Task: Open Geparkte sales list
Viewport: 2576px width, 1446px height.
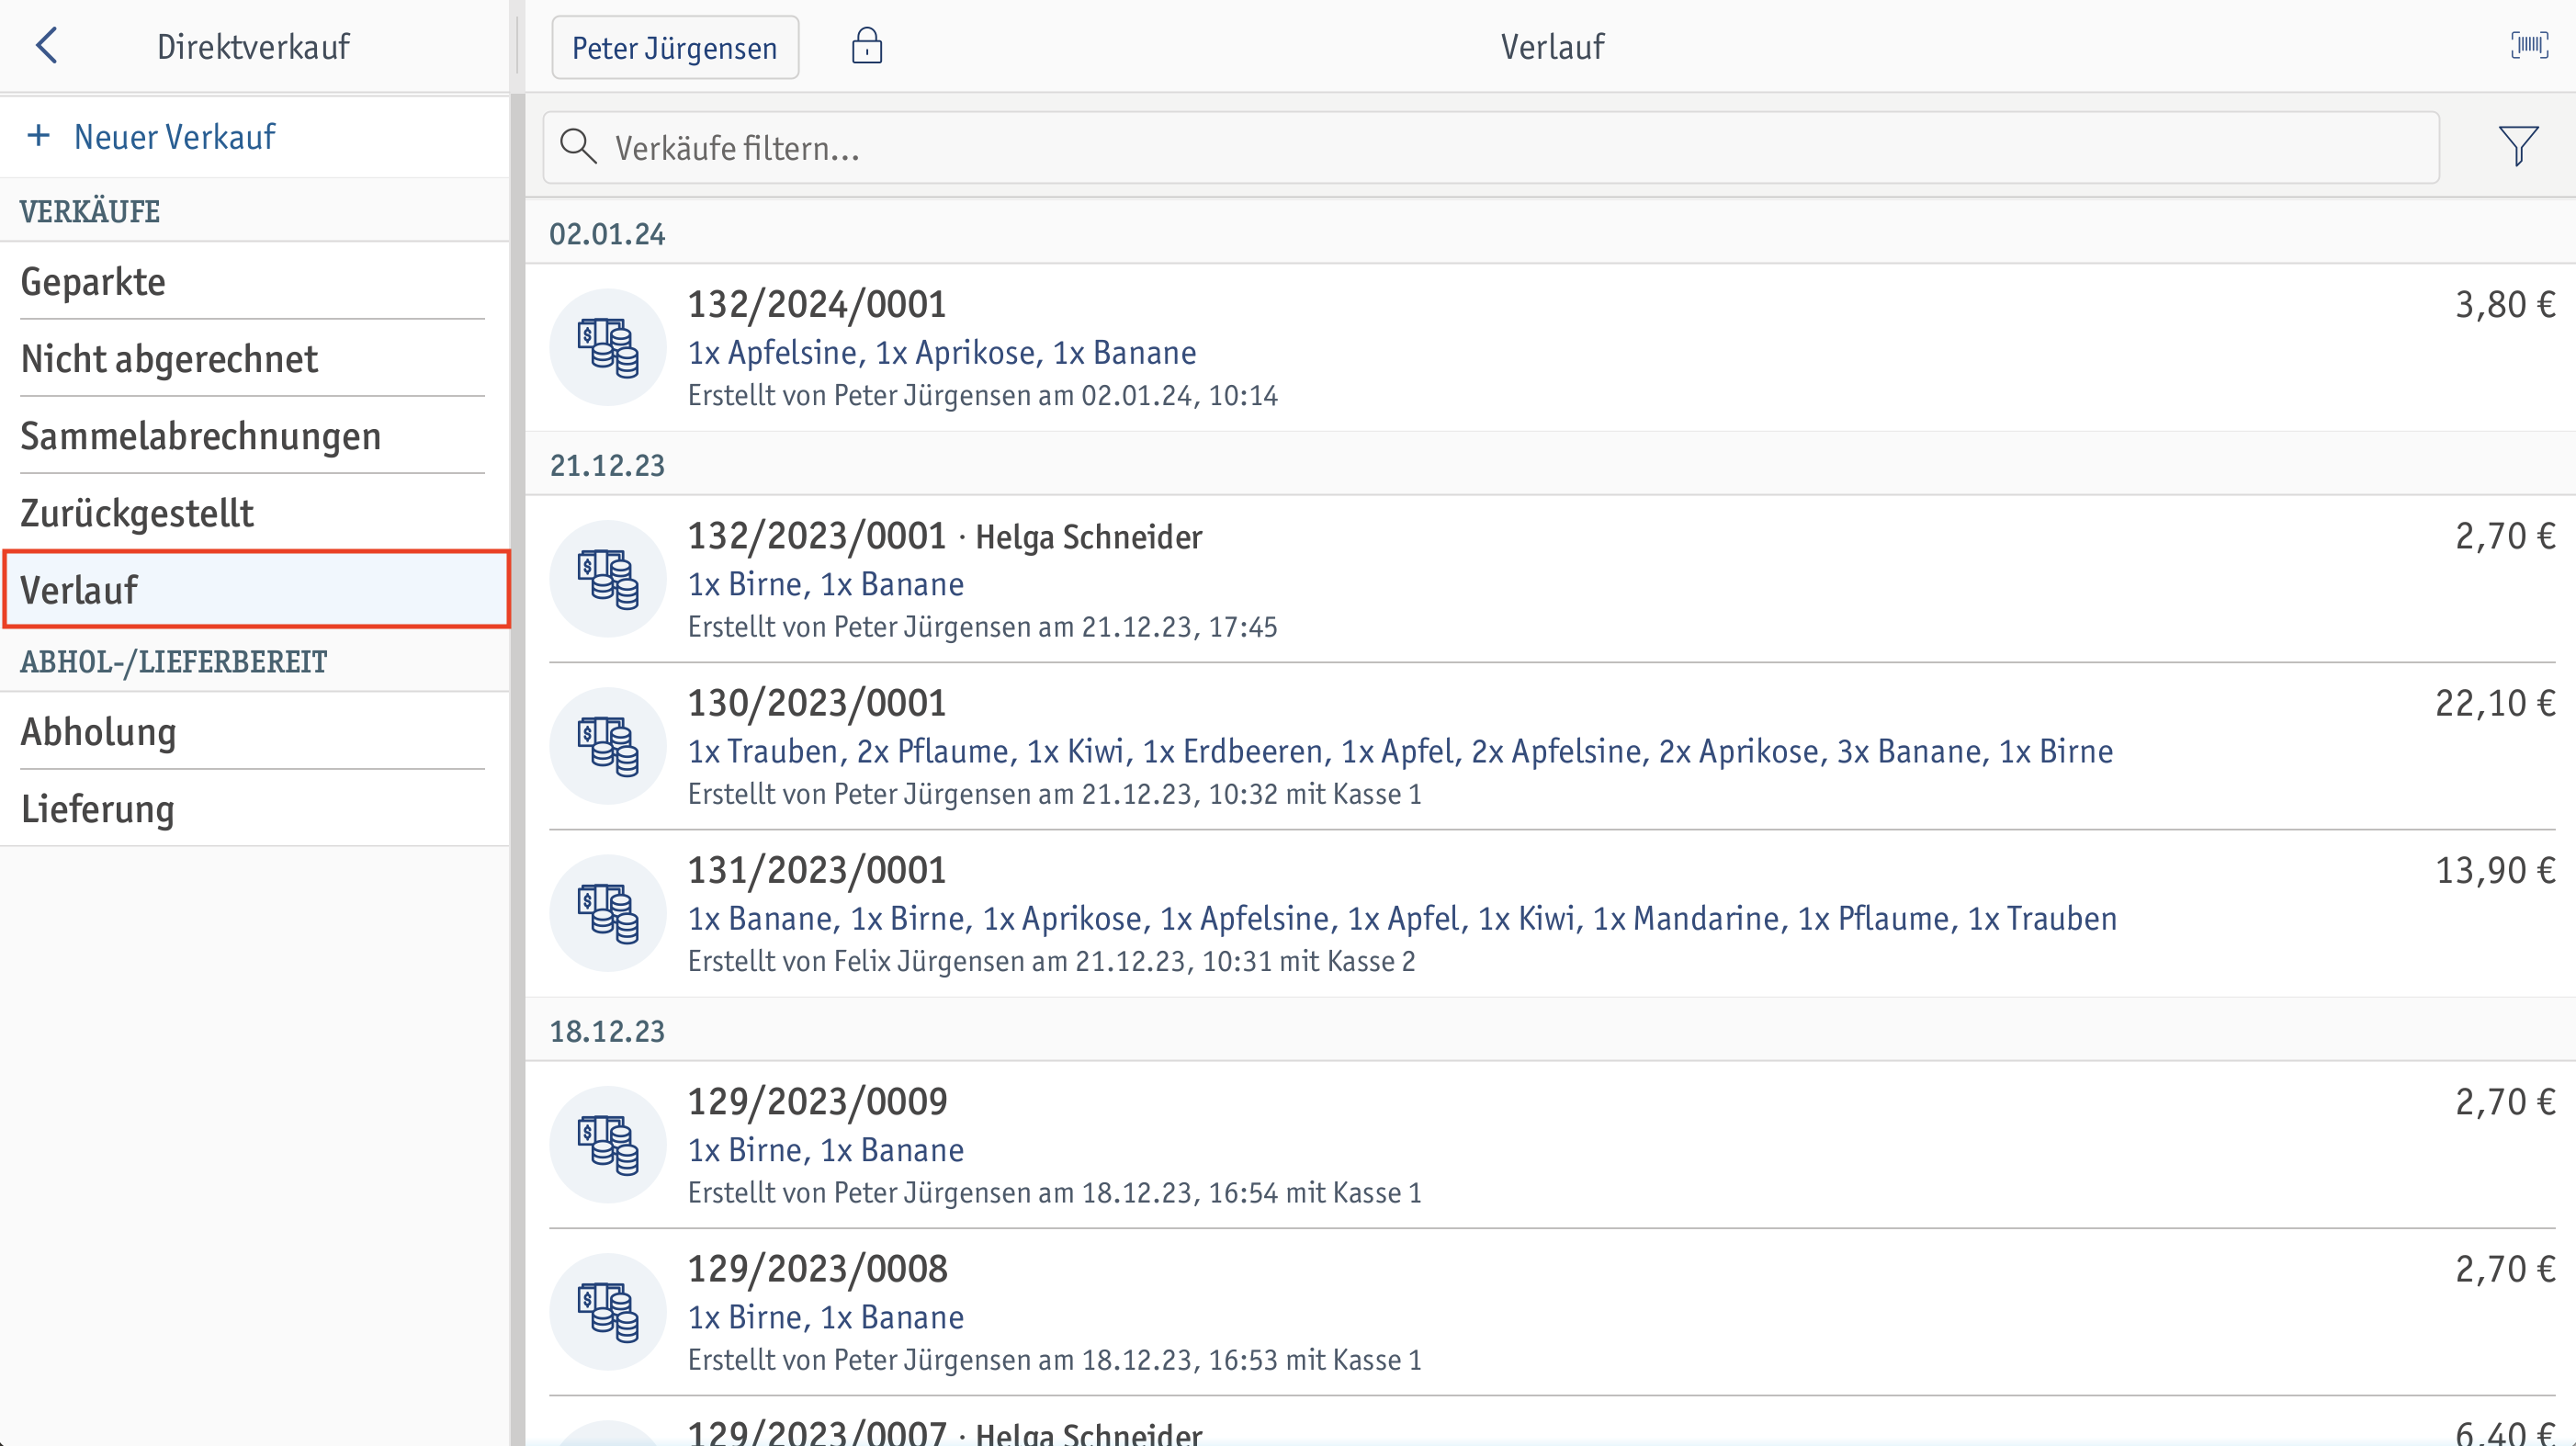Action: (x=254, y=281)
